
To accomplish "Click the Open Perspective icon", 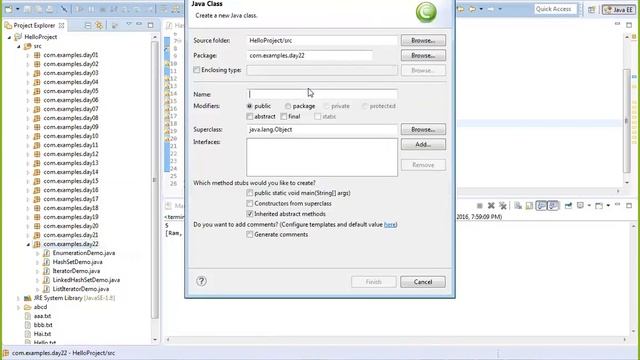I will pos(591,9).
